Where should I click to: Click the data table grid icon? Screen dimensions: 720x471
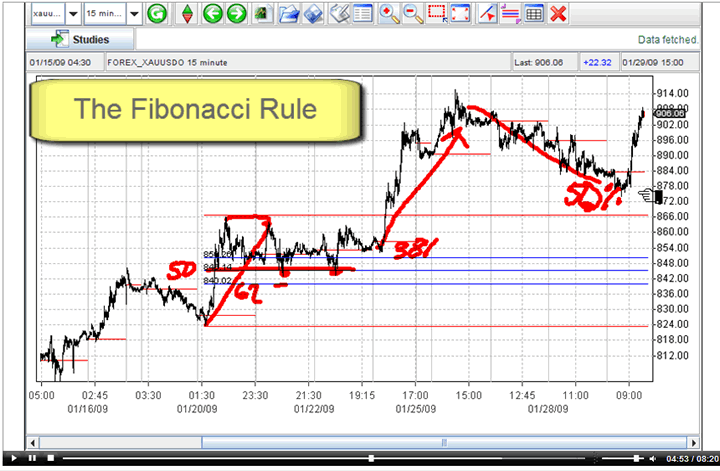[x=534, y=14]
